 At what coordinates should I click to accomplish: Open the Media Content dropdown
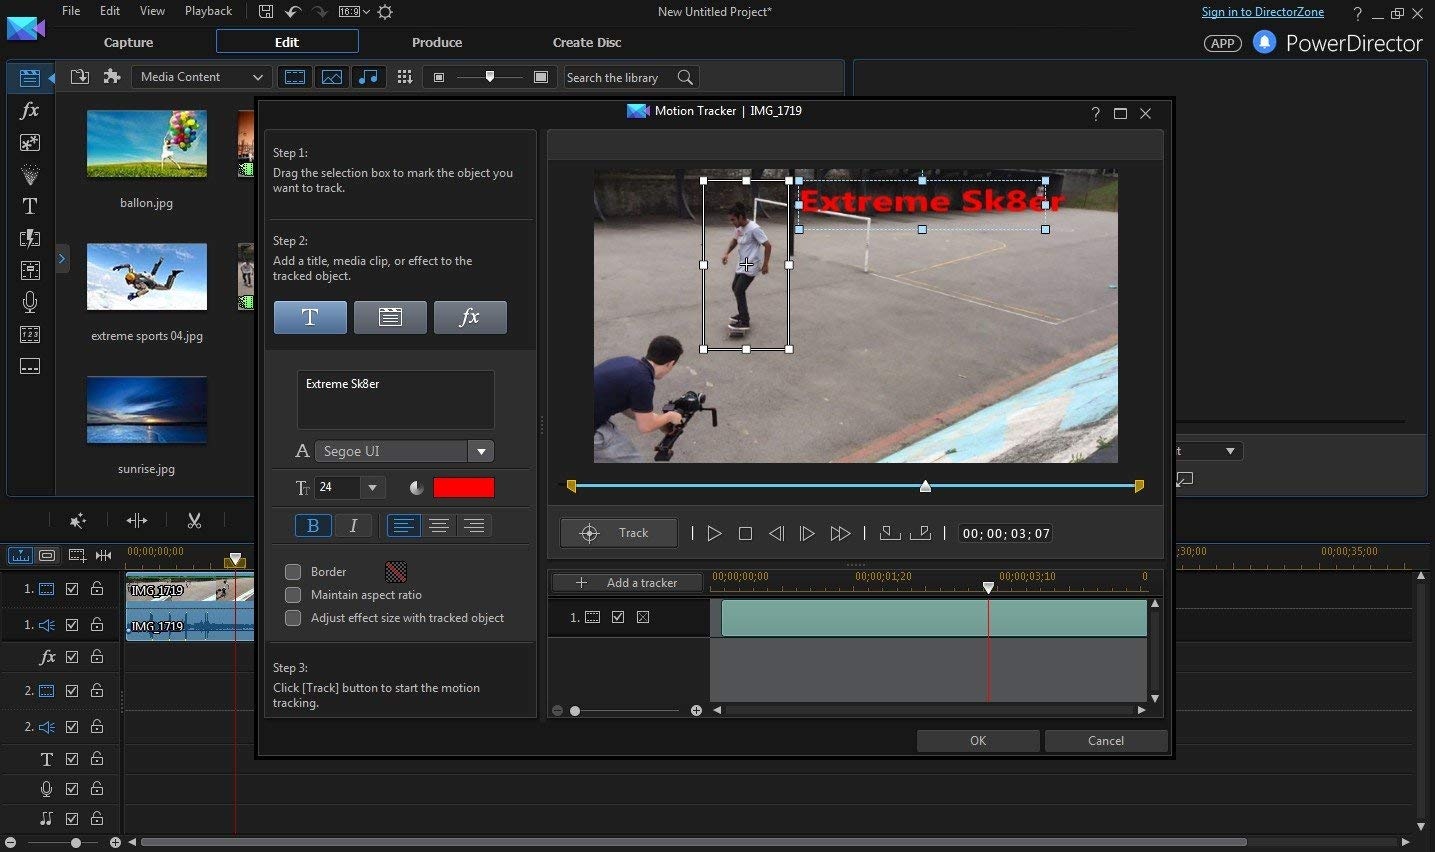coord(201,77)
